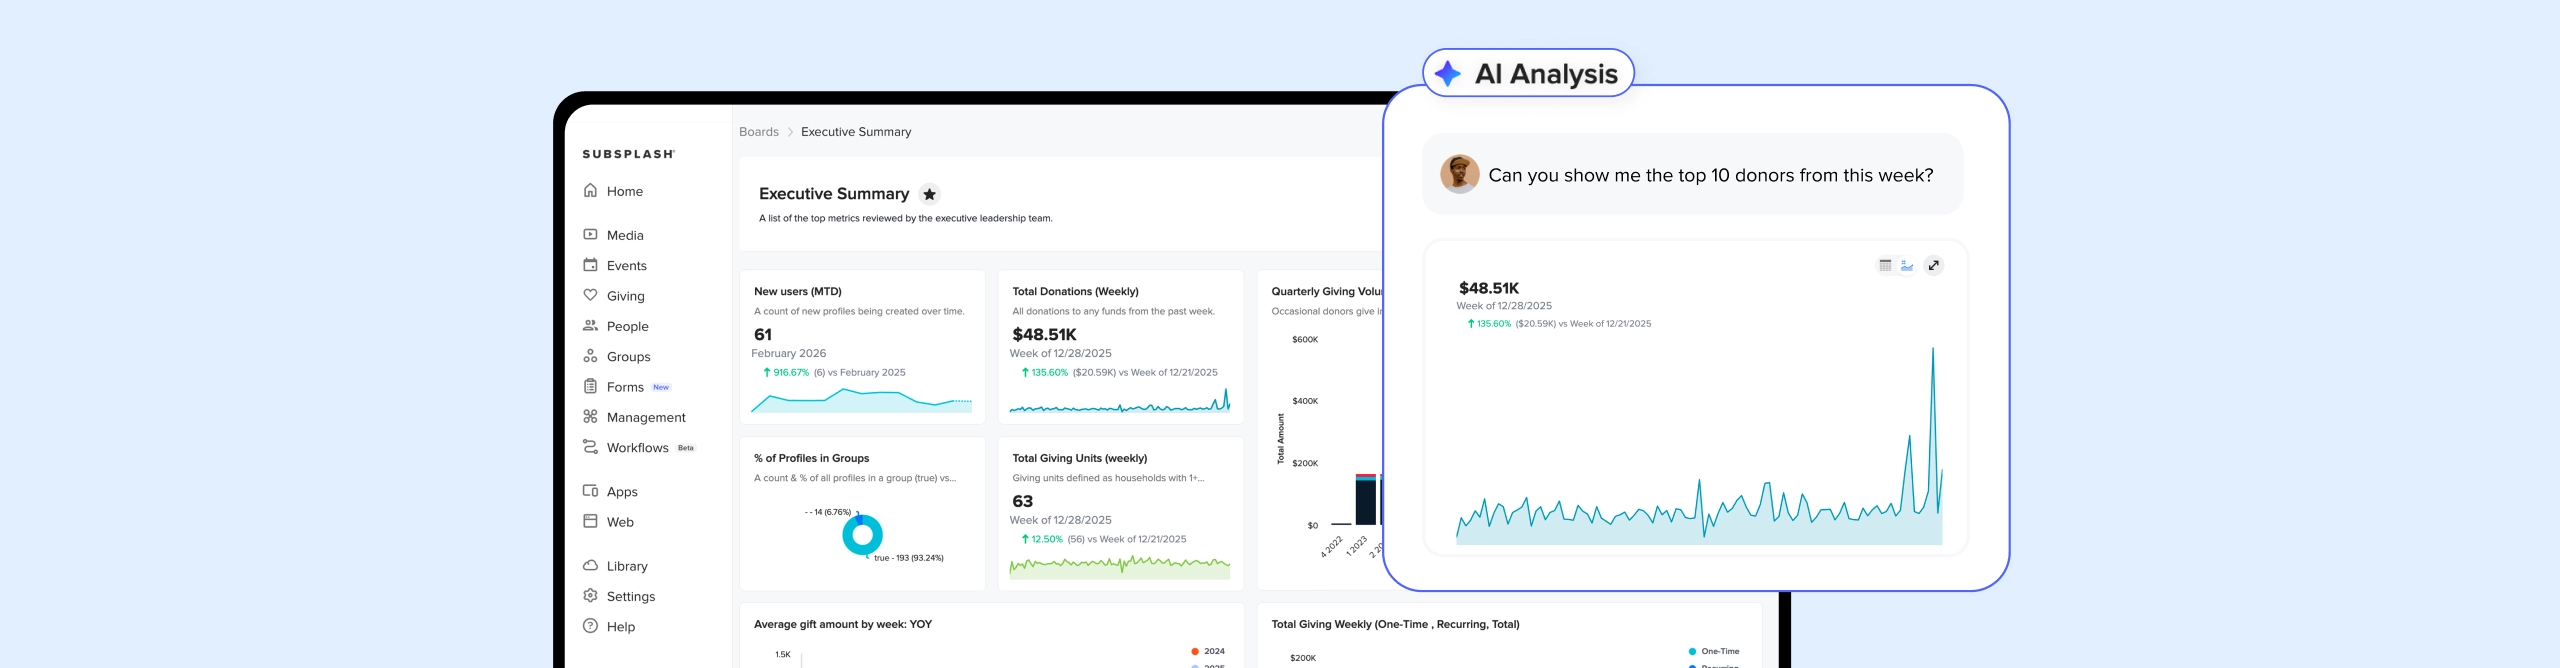
Task: Open the AI Analysis button
Action: click(x=1528, y=73)
